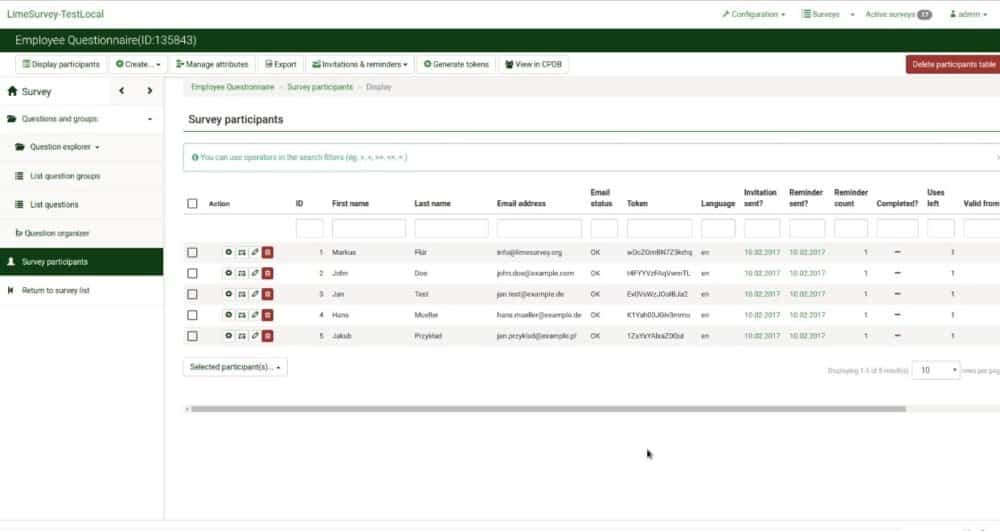Expand the Selected participant(s) dropdown
This screenshot has height=531, width=1000.
235,367
